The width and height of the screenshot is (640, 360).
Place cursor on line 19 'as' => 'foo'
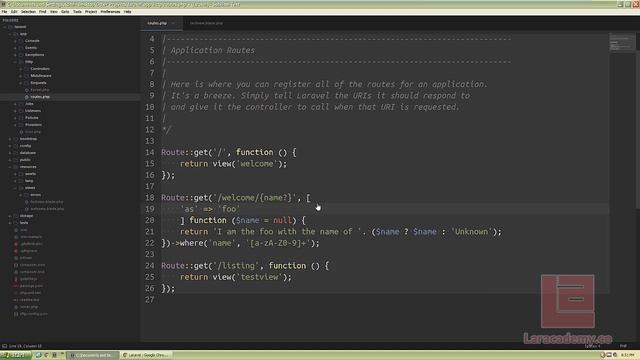[210, 209]
